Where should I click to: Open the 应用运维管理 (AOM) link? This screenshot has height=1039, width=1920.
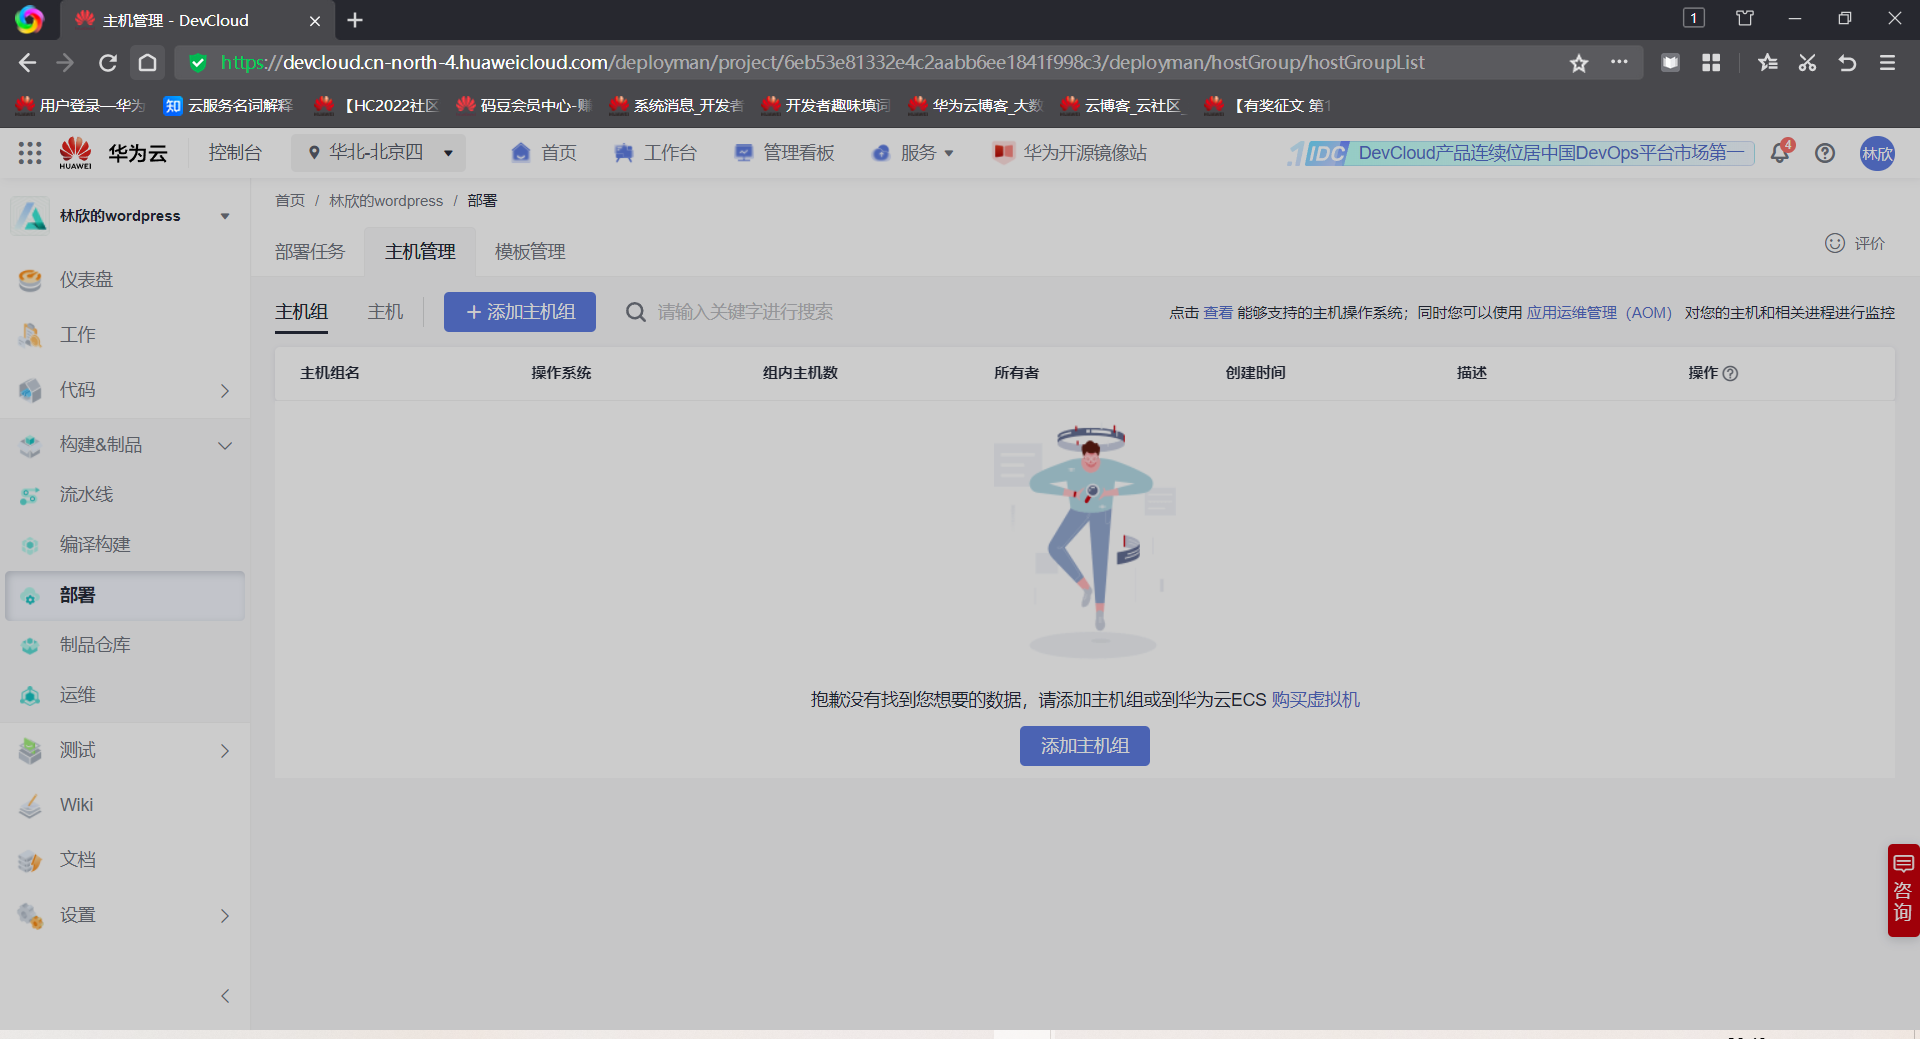[x=1599, y=313]
